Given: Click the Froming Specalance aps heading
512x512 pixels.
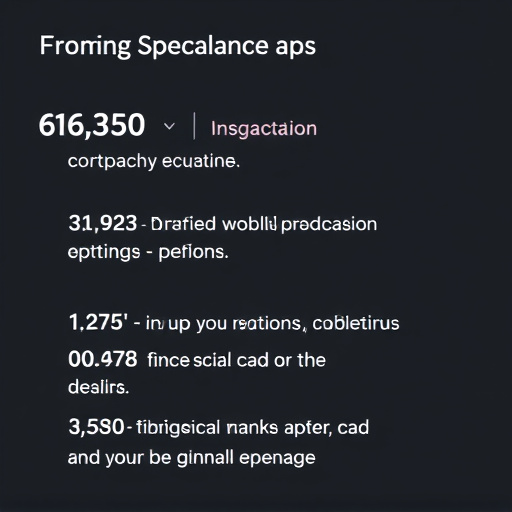Looking at the screenshot, I should (x=178, y=46).
